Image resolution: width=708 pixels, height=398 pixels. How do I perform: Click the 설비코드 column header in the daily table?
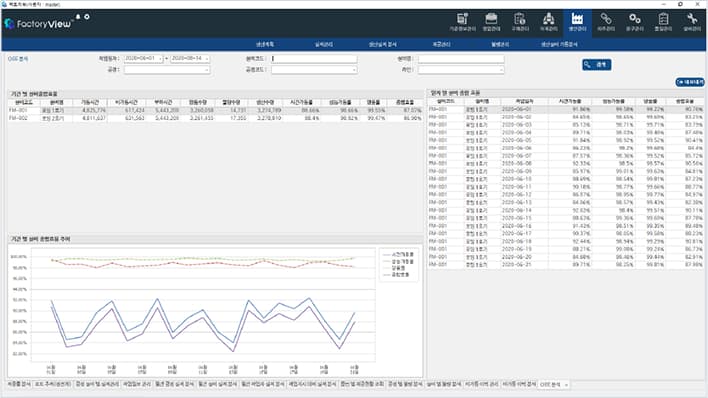446,102
